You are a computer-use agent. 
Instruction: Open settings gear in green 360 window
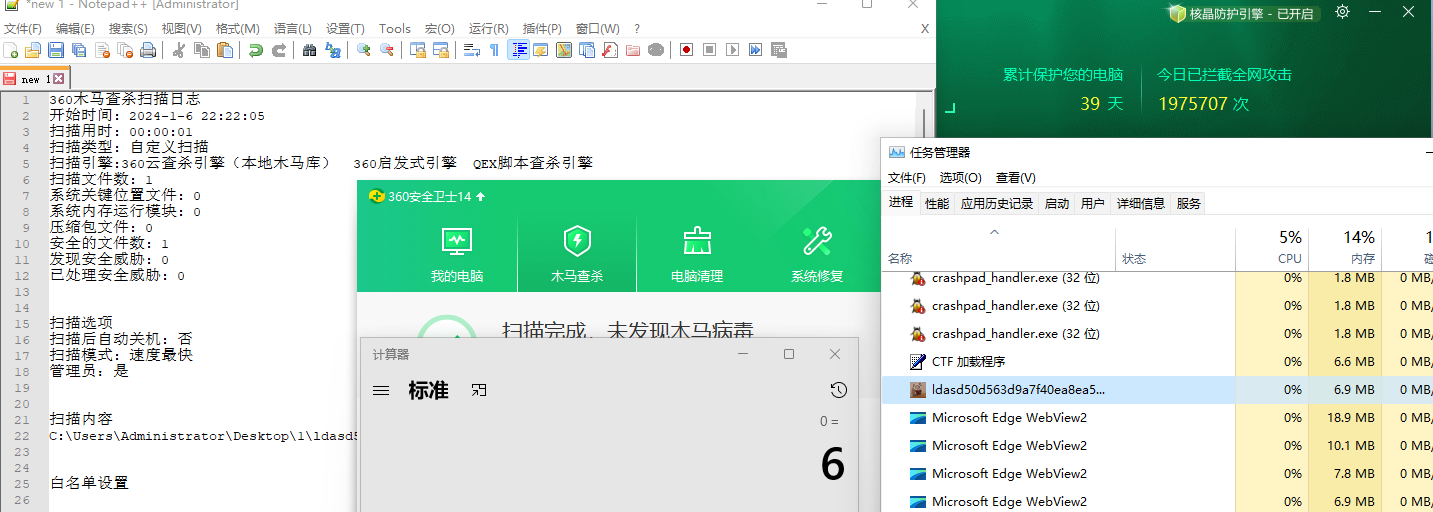[1343, 13]
